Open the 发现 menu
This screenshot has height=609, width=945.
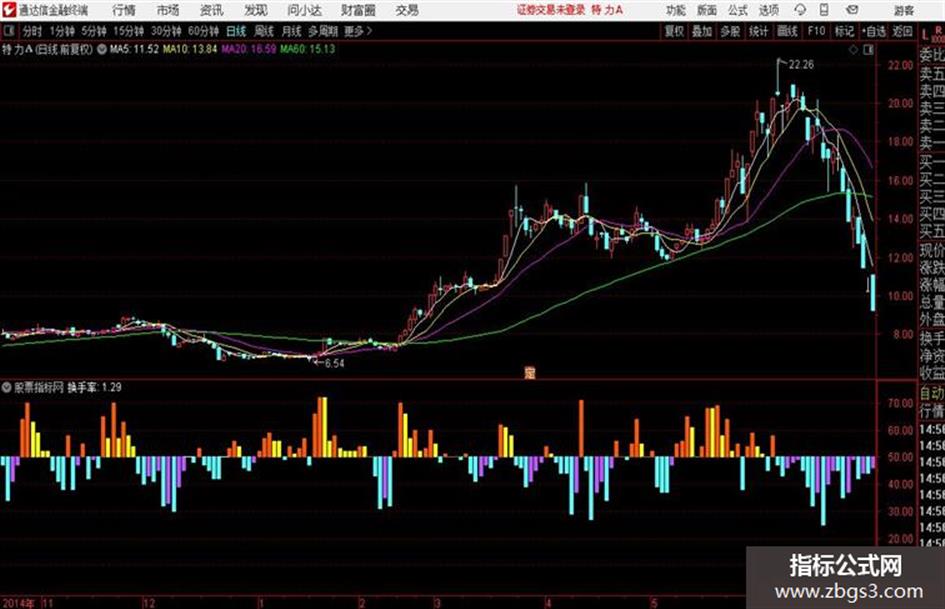pos(256,10)
